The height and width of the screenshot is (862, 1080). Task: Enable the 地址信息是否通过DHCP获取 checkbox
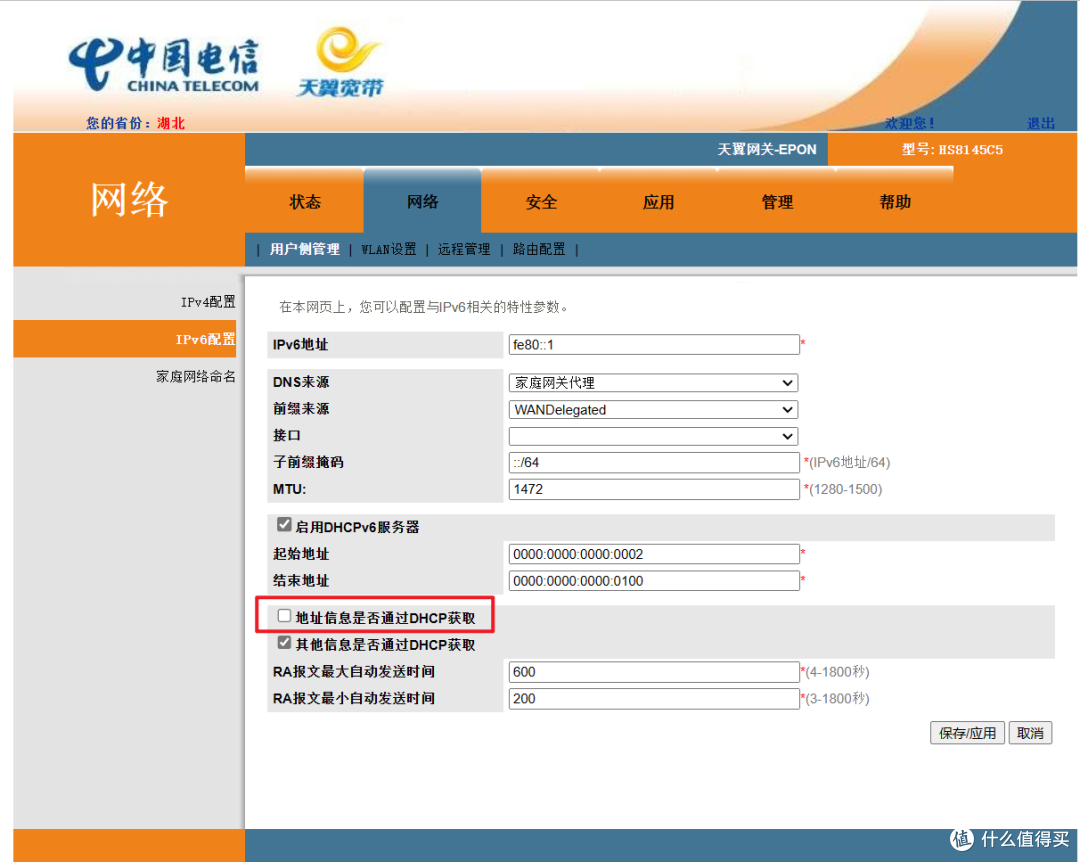(x=284, y=615)
